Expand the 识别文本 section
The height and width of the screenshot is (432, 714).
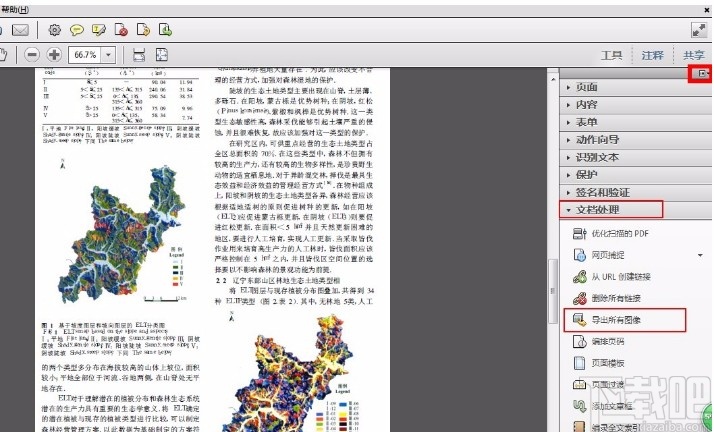coord(635,157)
